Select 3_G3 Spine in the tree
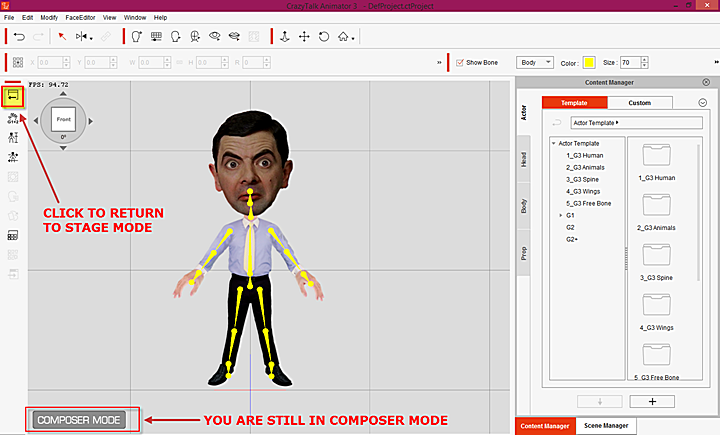Viewport: 720px width, 435px height. (583, 179)
